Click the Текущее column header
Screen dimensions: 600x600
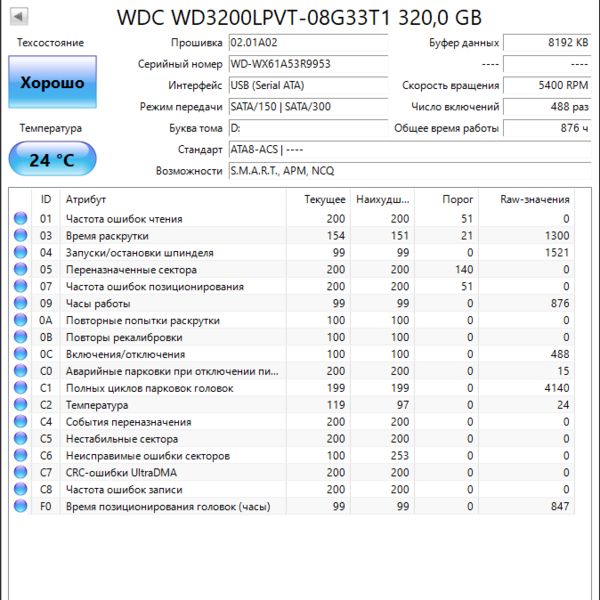coord(318,199)
